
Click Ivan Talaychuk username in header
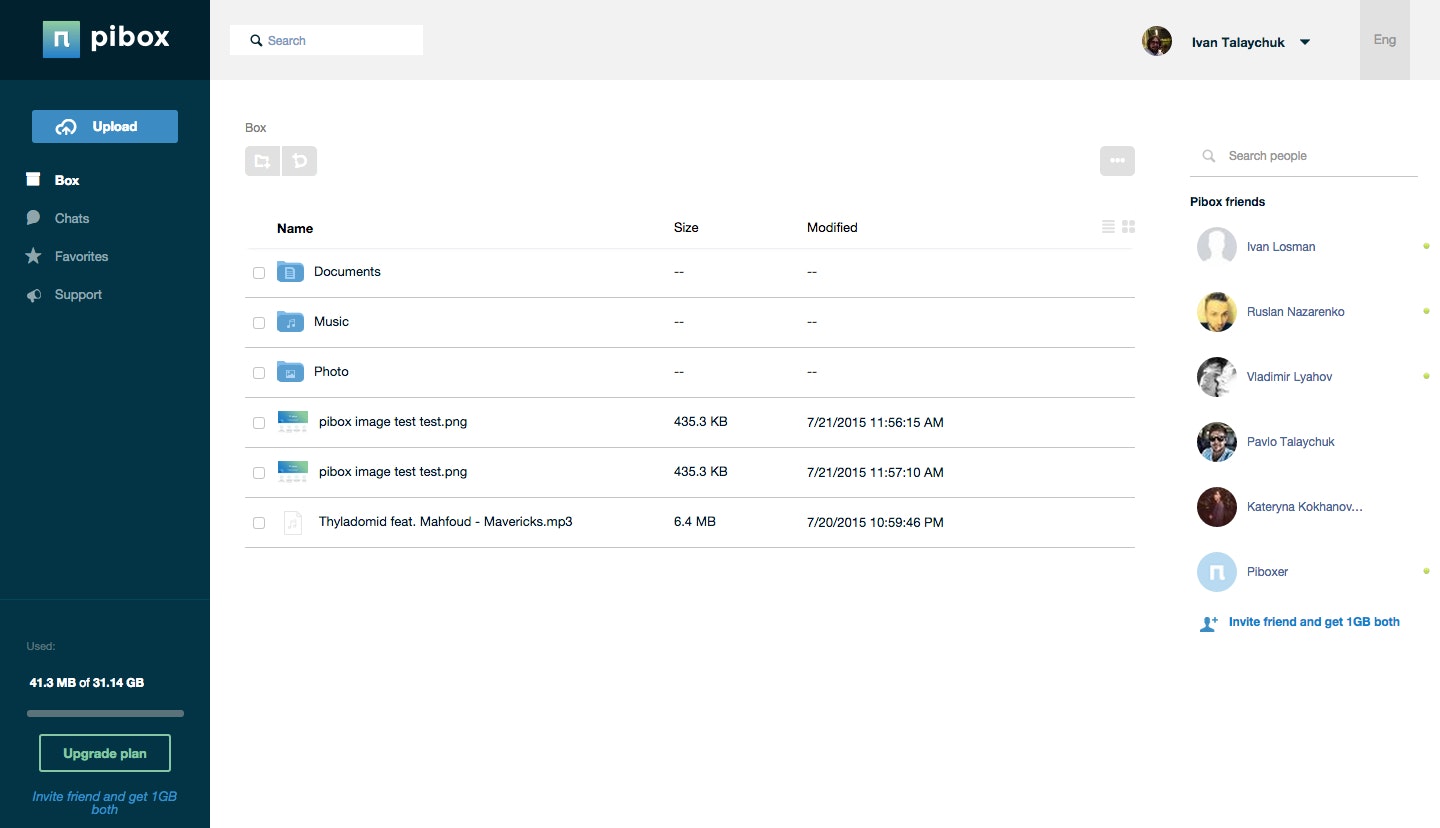coord(1238,42)
